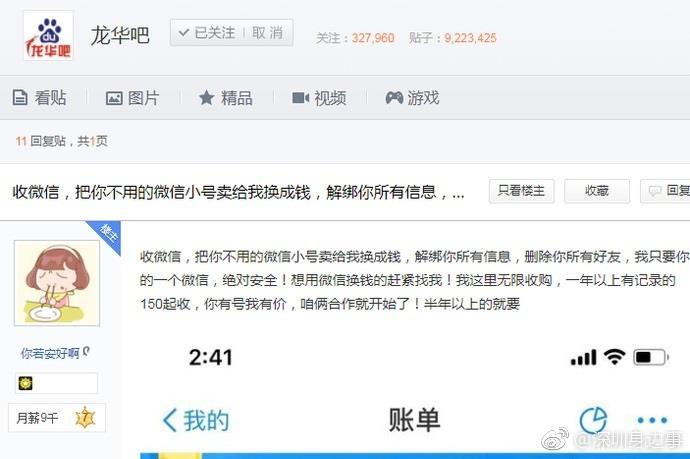The image size is (690, 459).
Task: Click the signal bars icon in phone screenshot
Action: [584, 357]
